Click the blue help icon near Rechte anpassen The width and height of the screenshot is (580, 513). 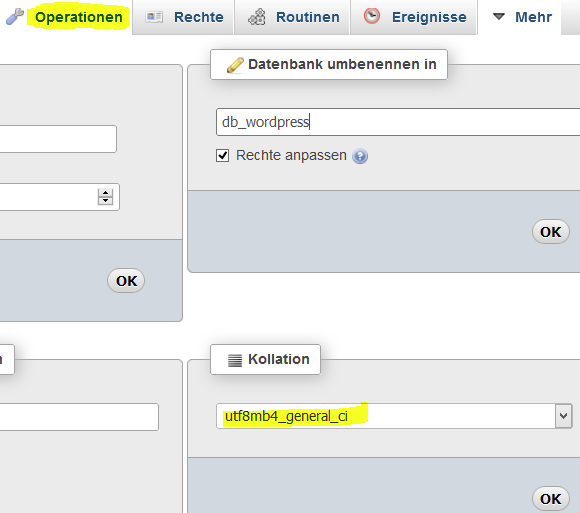[x=360, y=156]
